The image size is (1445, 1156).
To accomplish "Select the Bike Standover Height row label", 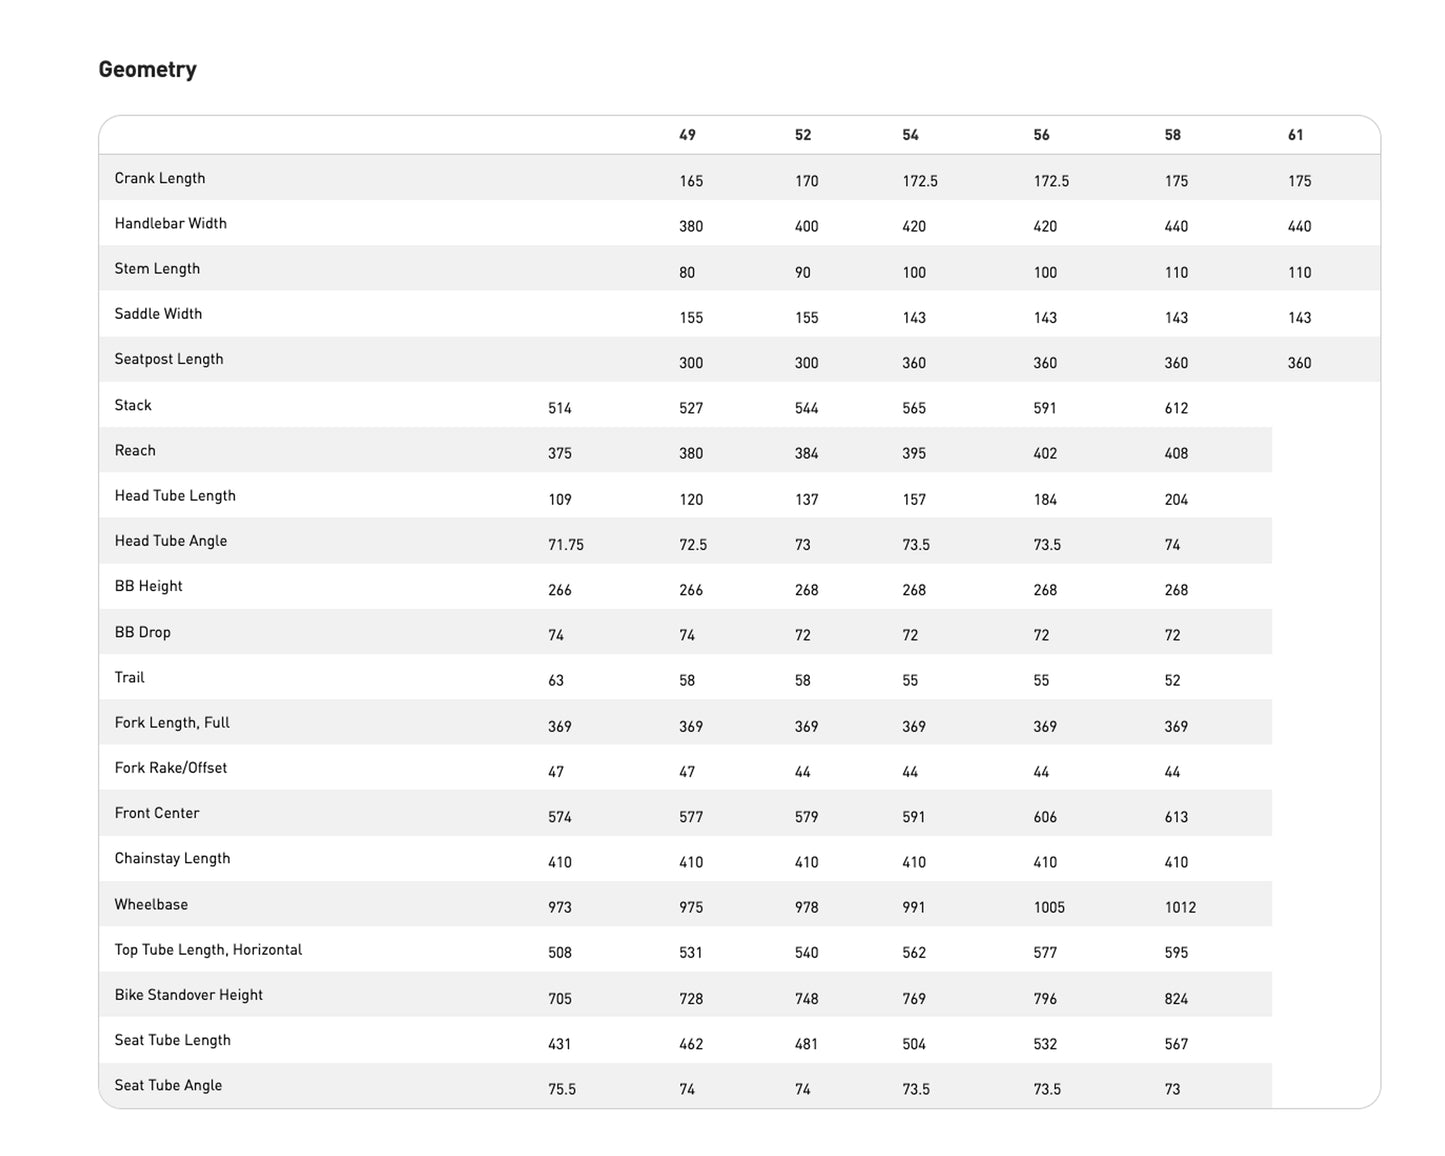I will [188, 995].
